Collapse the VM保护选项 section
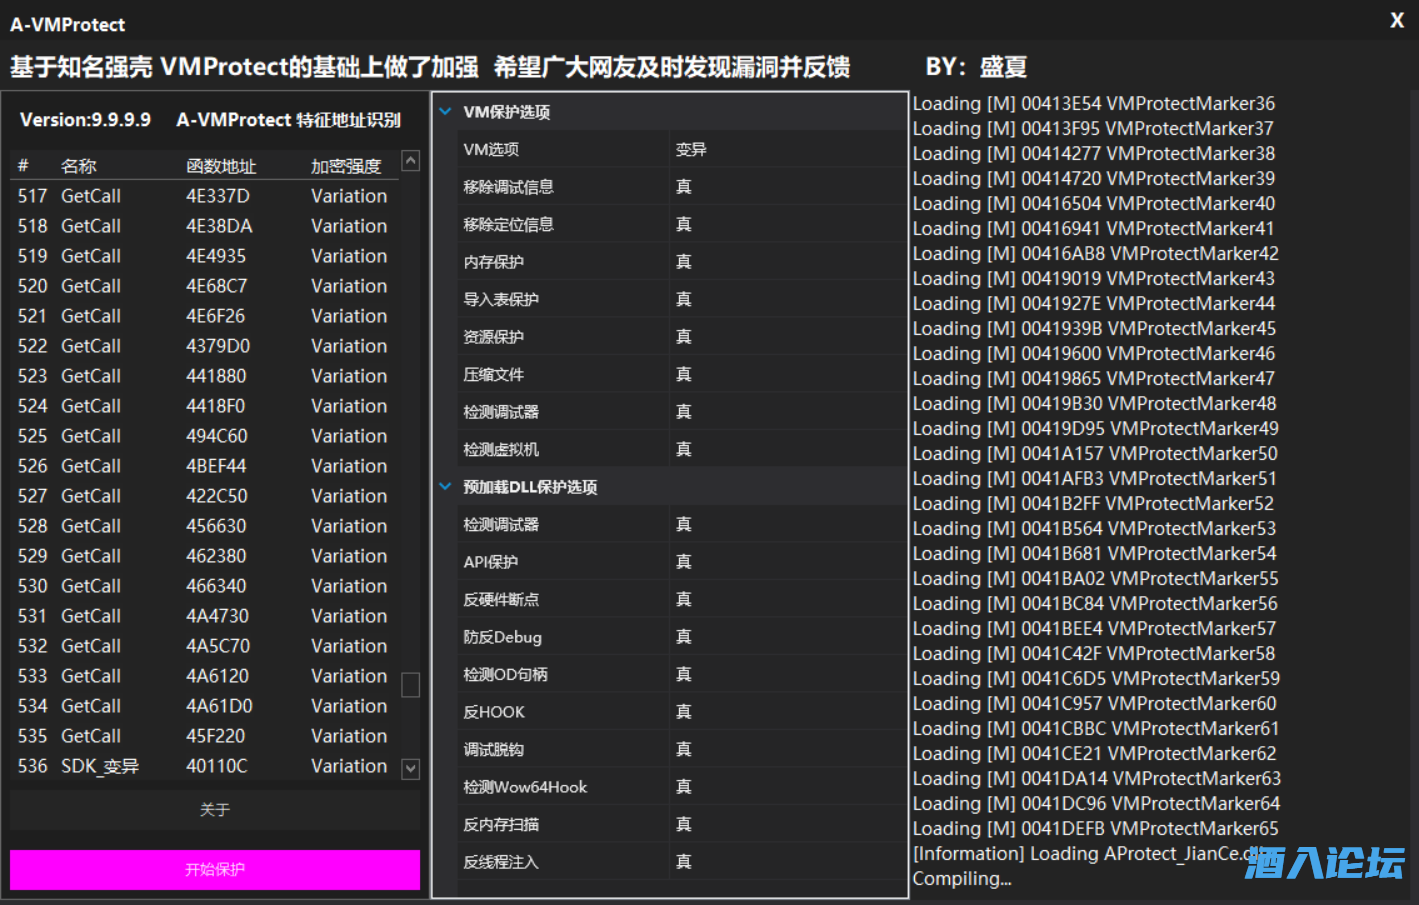Image resolution: width=1419 pixels, height=905 pixels. [x=446, y=112]
